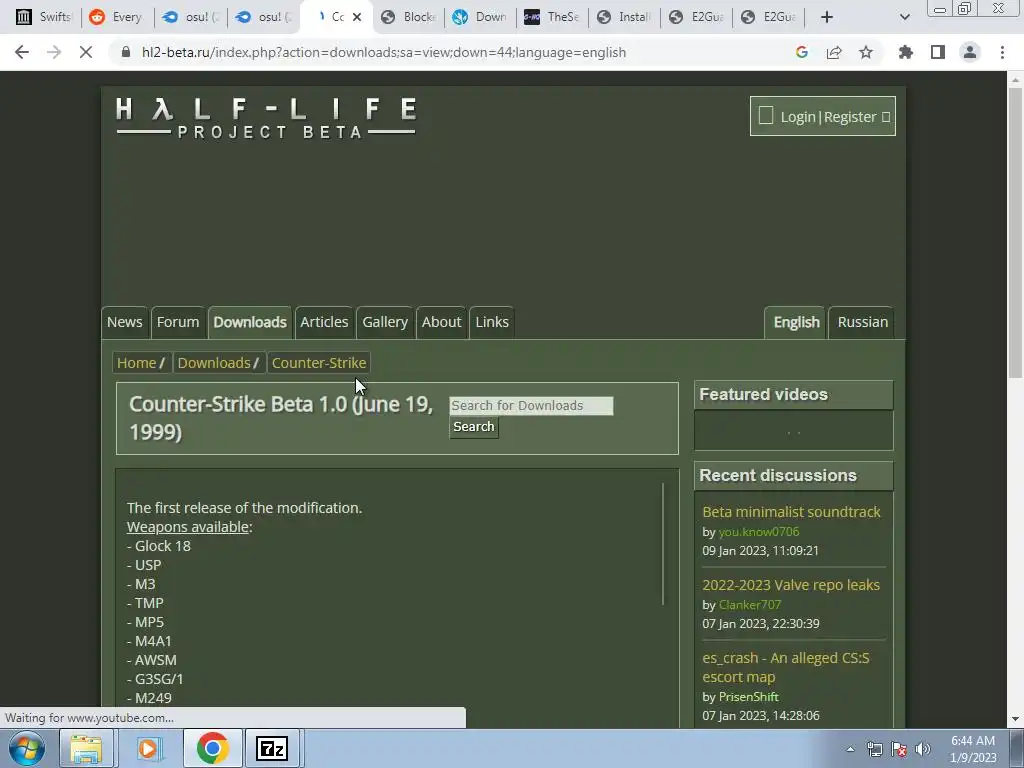Open Windows Explorer from taskbar

(x=86, y=748)
